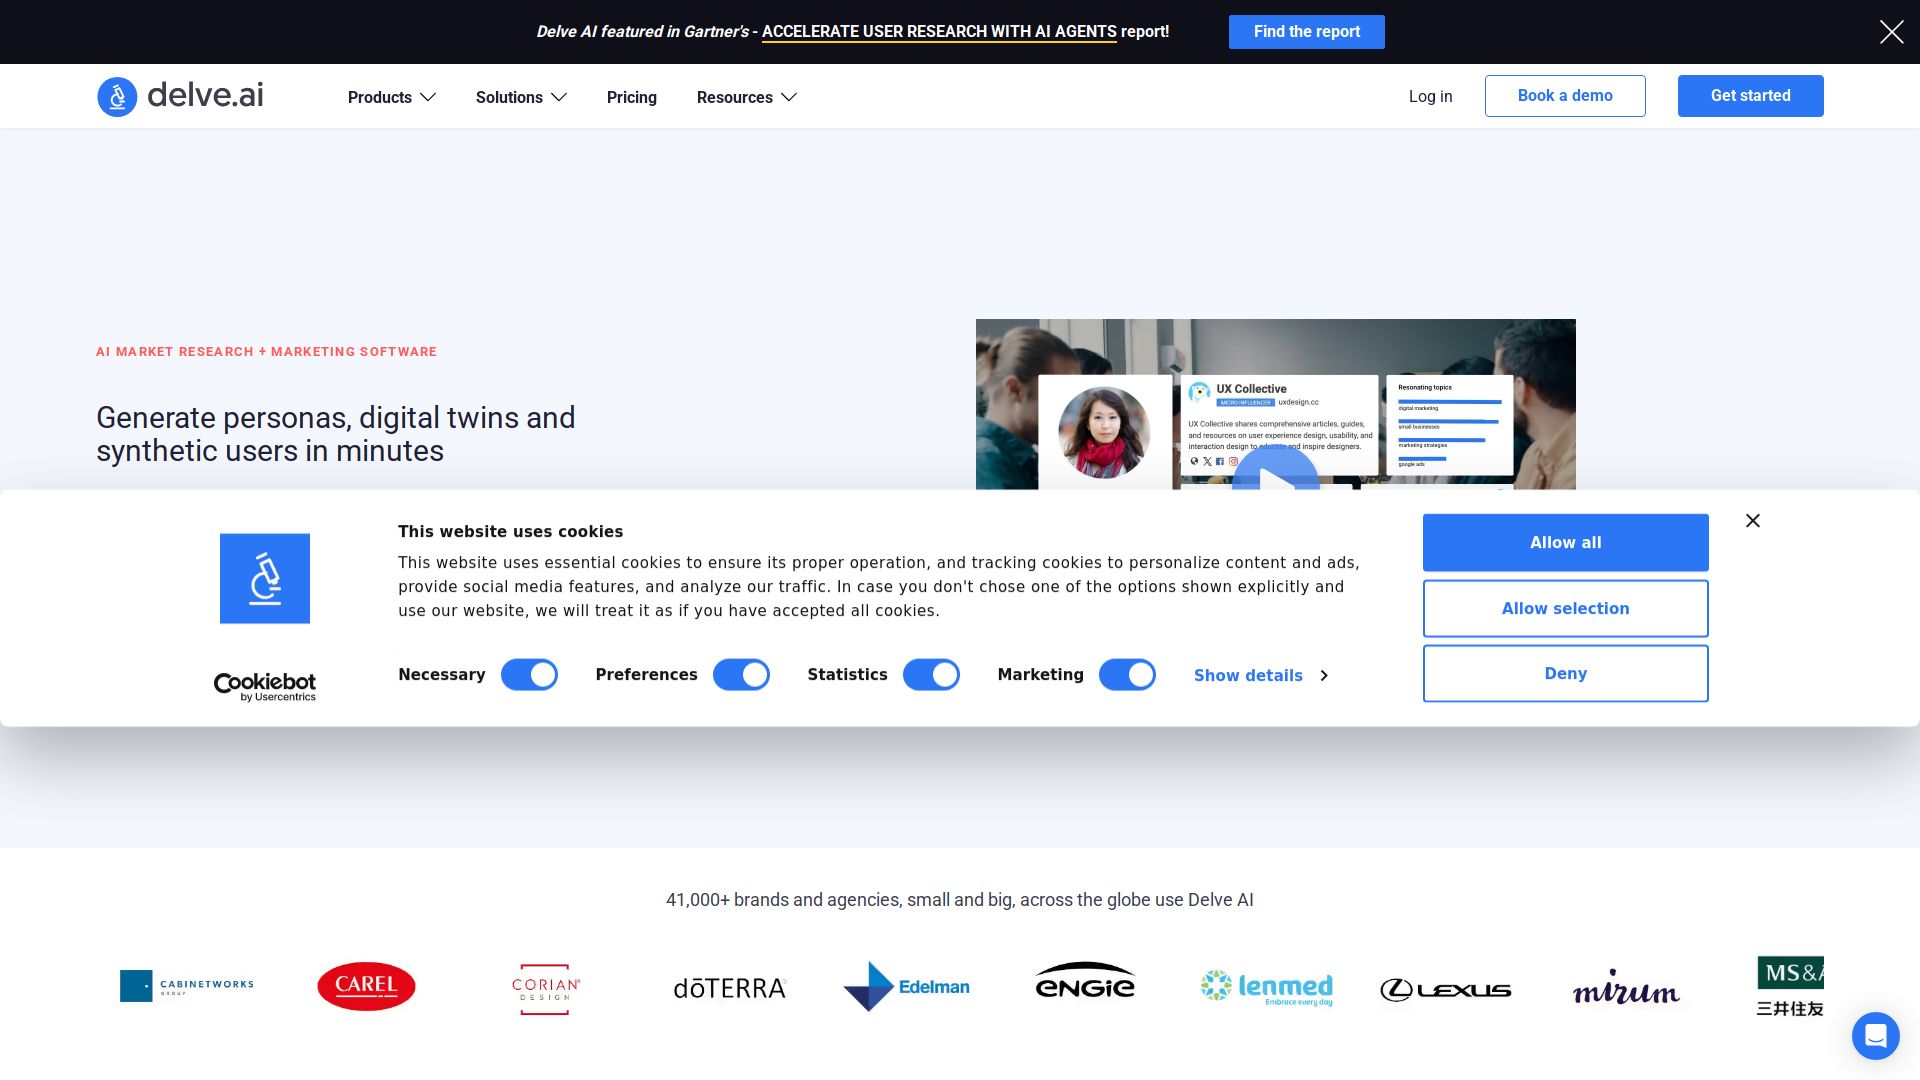This screenshot has width=1920, height=1080.
Task: Expand the Products dropdown menu
Action: (391, 97)
